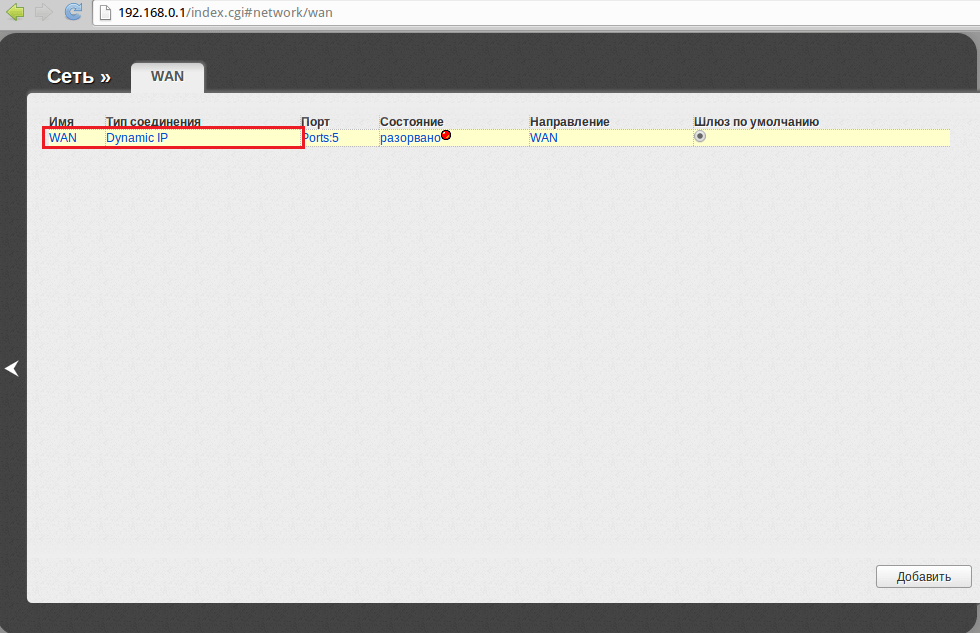Image resolution: width=980 pixels, height=633 pixels.
Task: Click the browser back arrow button
Action: [x=15, y=12]
